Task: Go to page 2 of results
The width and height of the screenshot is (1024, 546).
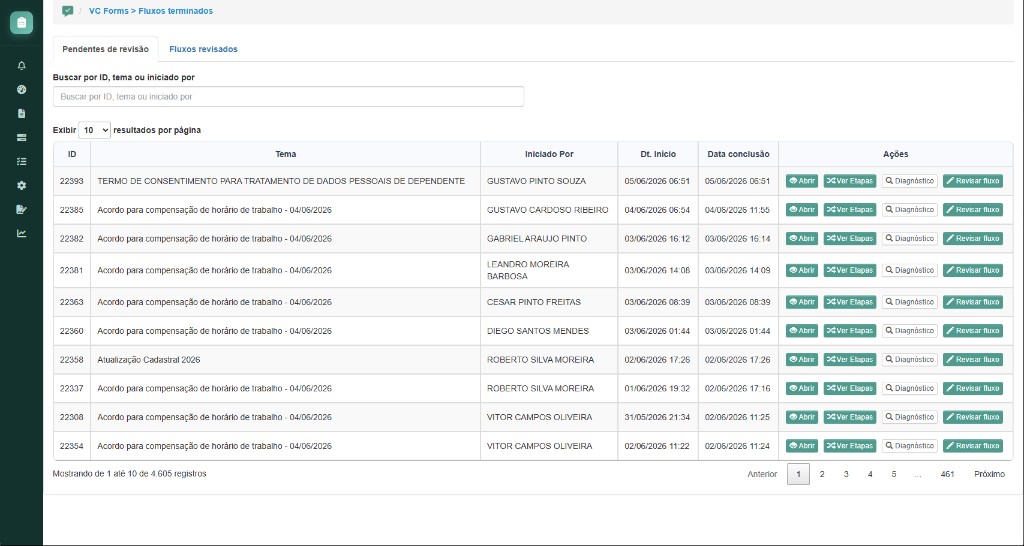Action: [x=822, y=474]
